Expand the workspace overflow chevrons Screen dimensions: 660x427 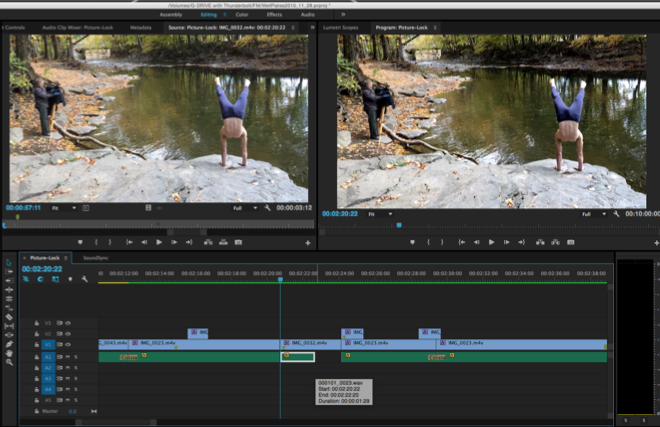[x=343, y=14]
